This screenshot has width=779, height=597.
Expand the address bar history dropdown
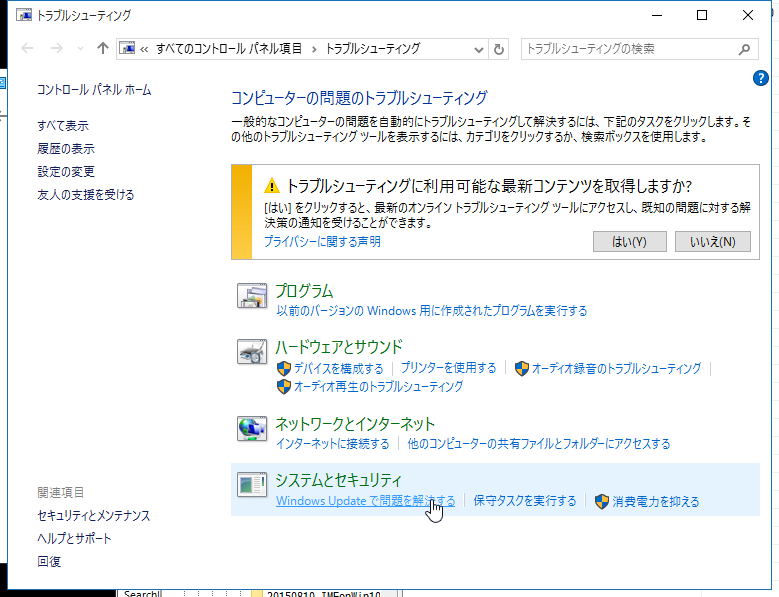tap(478, 49)
